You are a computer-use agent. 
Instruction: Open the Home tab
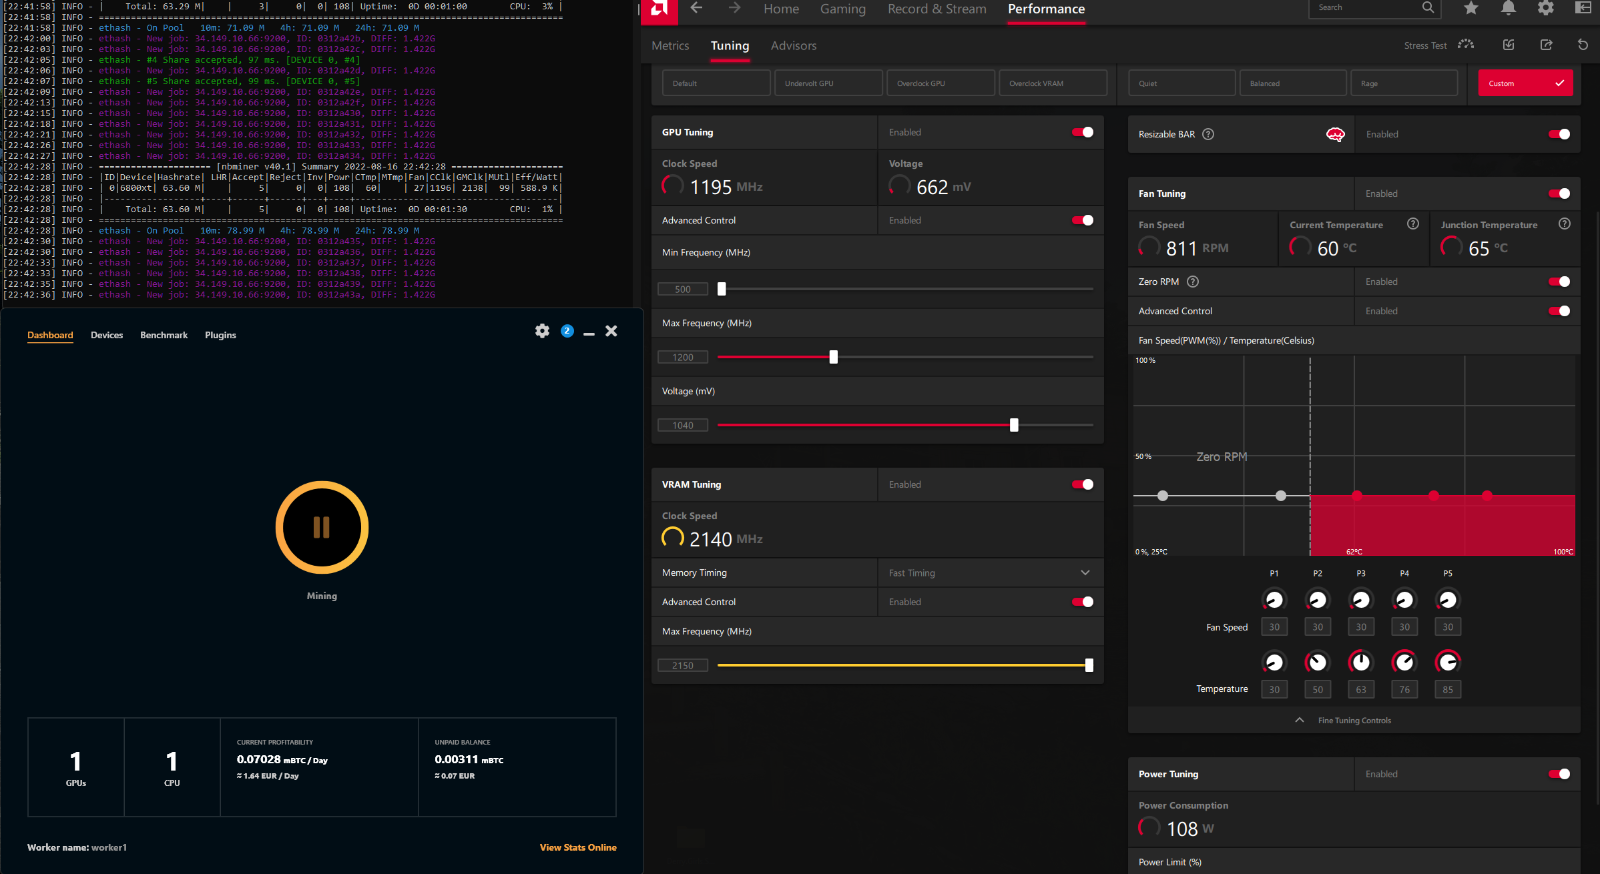pos(781,9)
